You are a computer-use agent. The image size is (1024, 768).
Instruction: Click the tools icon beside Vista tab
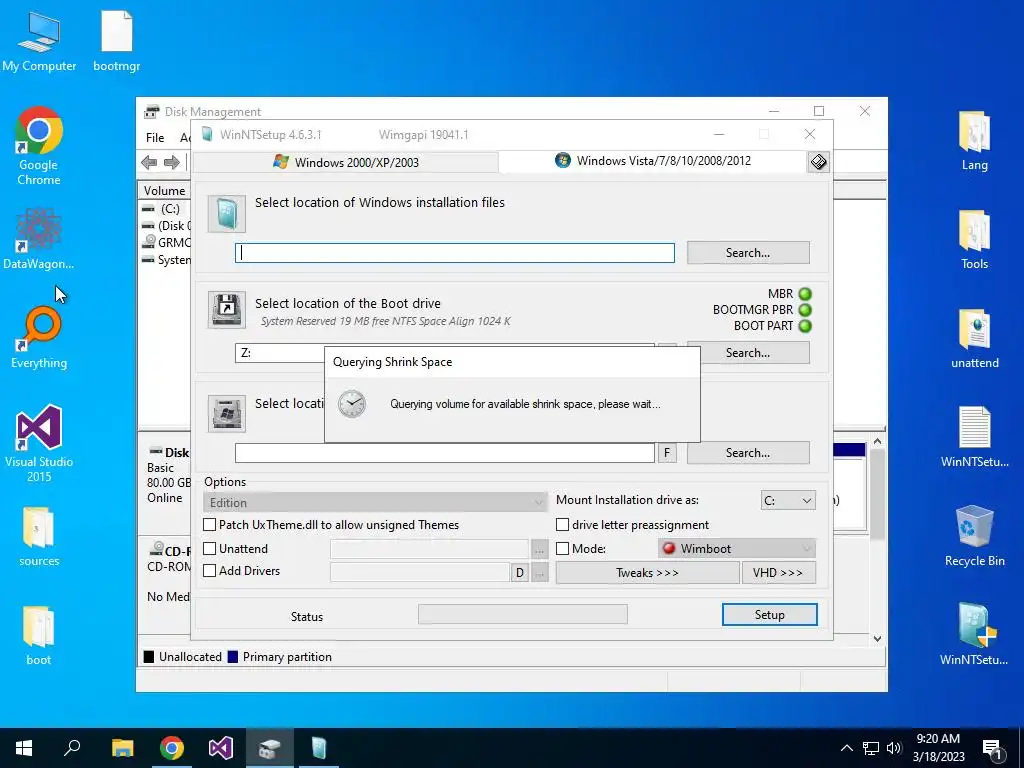click(818, 161)
